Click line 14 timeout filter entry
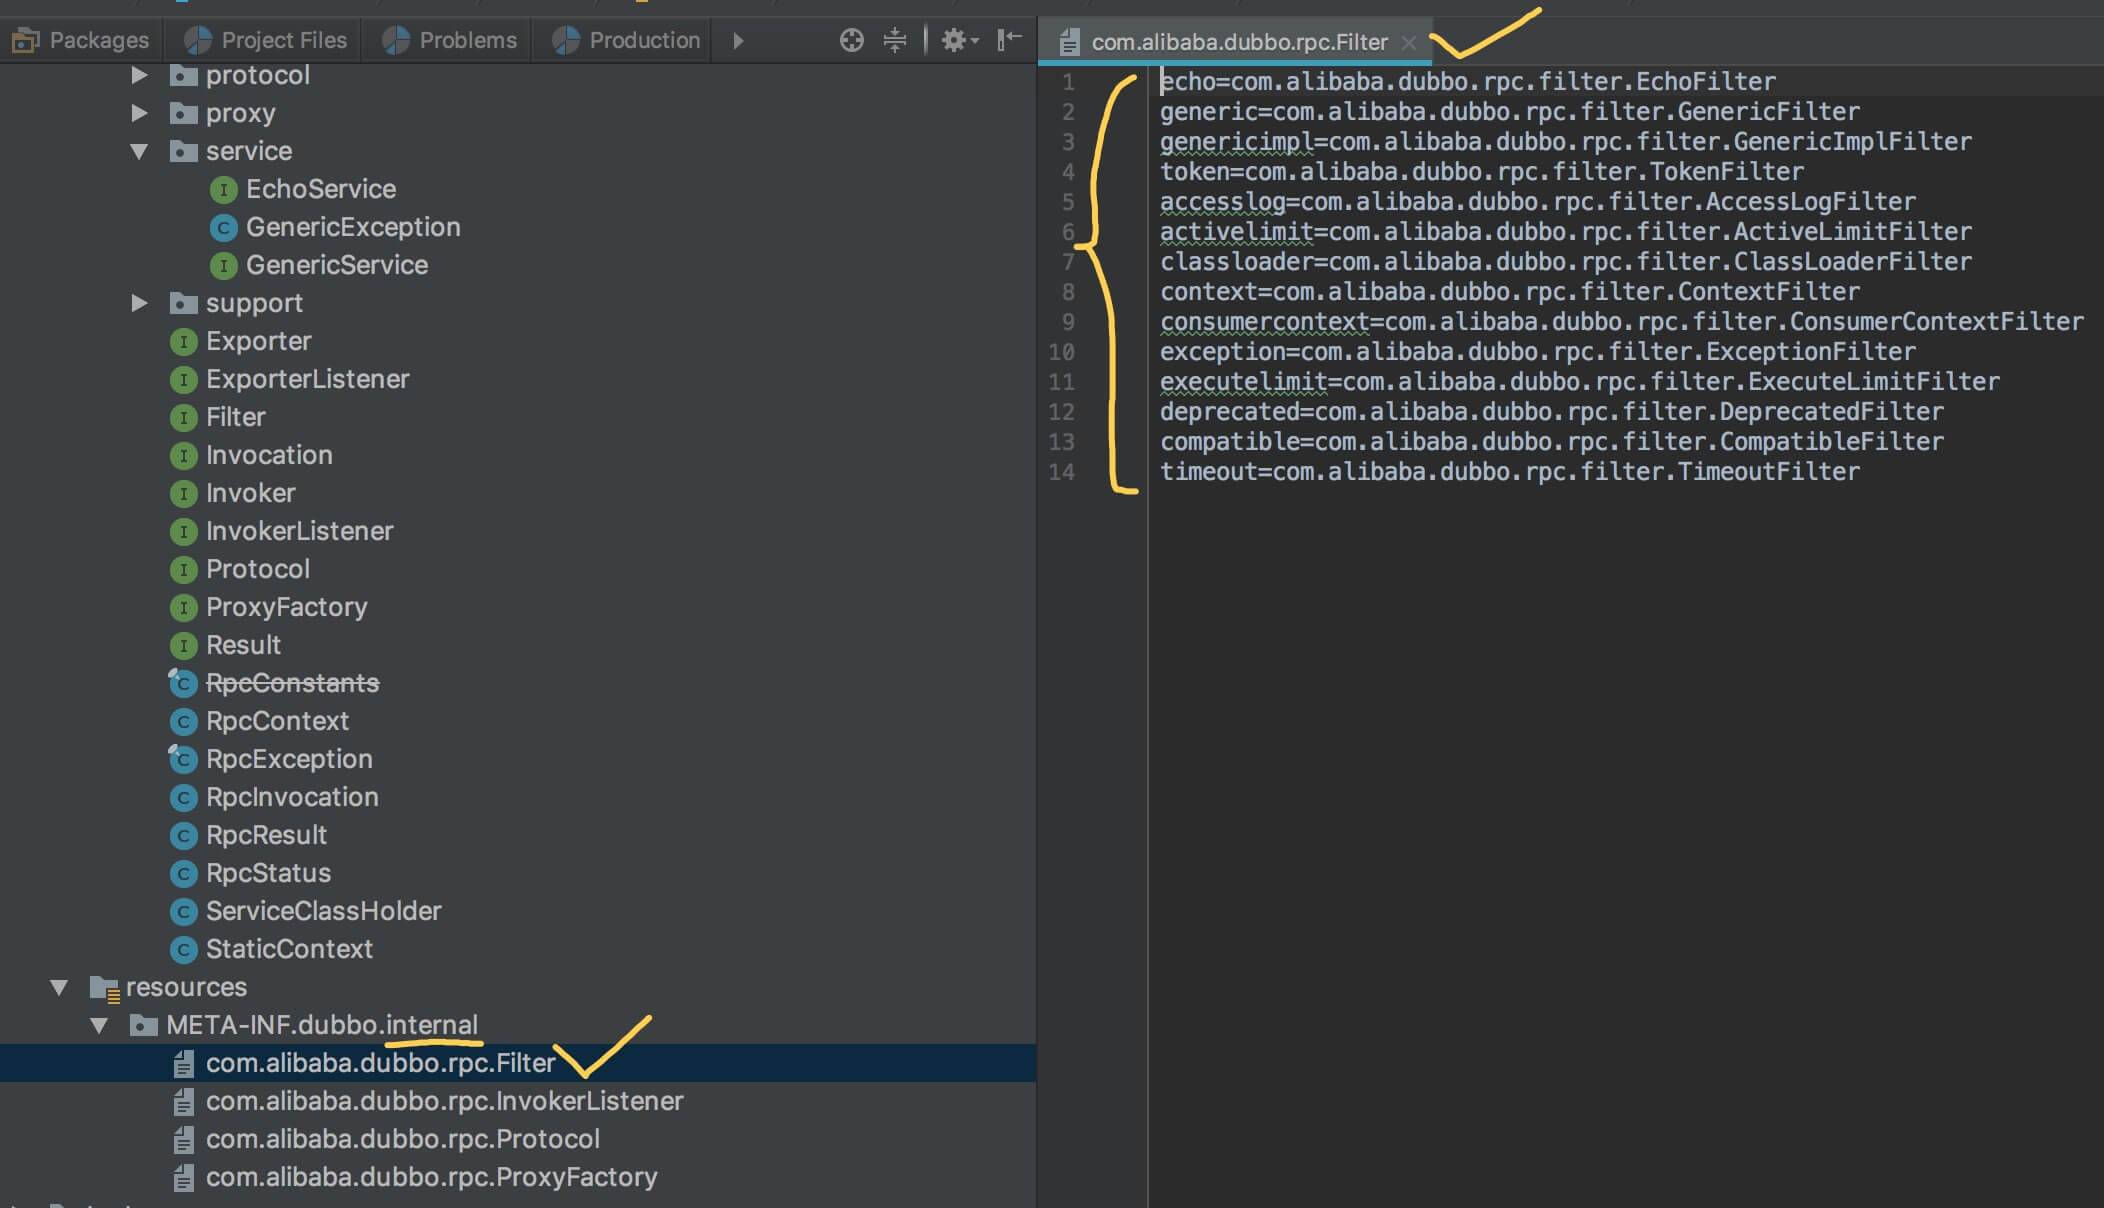This screenshot has height=1208, width=2104. 1508,471
